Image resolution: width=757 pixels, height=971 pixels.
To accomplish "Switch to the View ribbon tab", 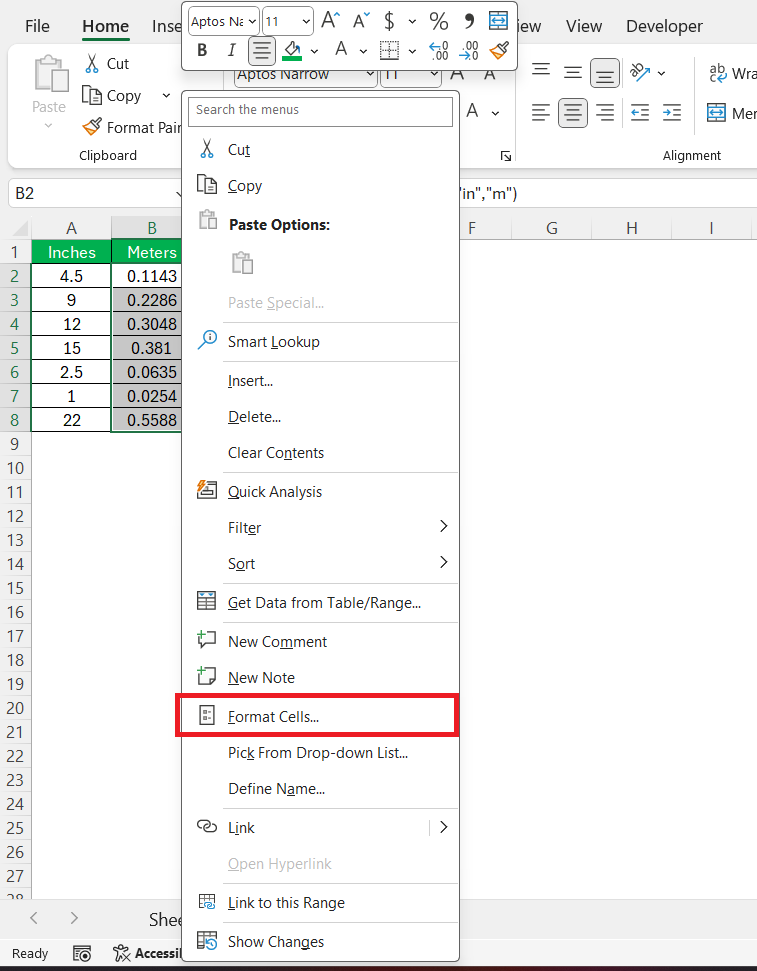I will (584, 26).
